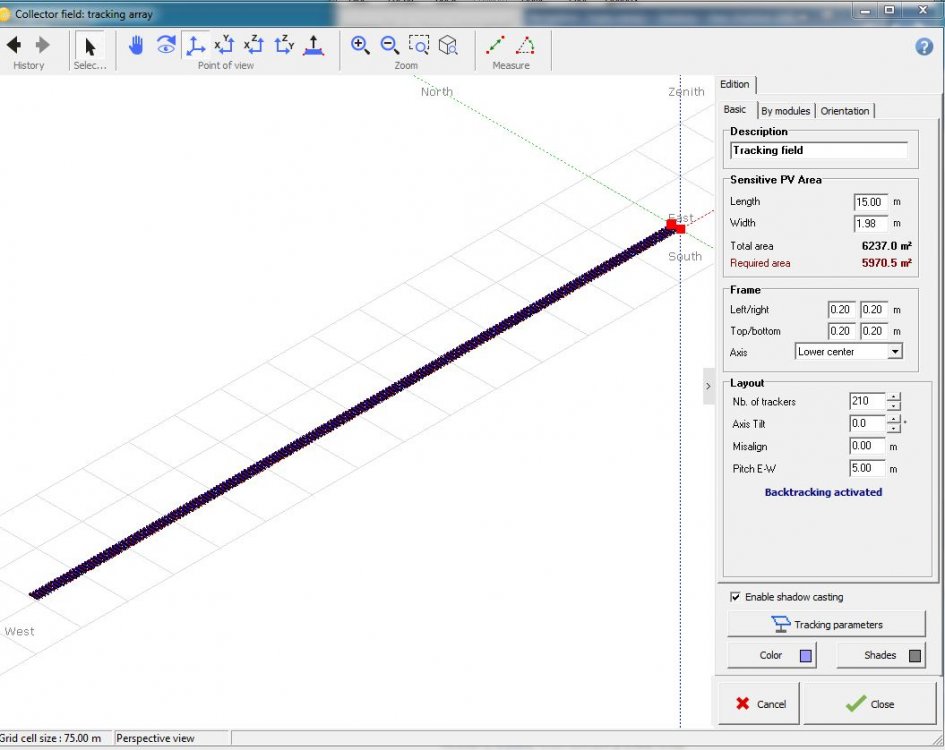Open Tracking parameters
This screenshot has width=945, height=750.
[826, 625]
